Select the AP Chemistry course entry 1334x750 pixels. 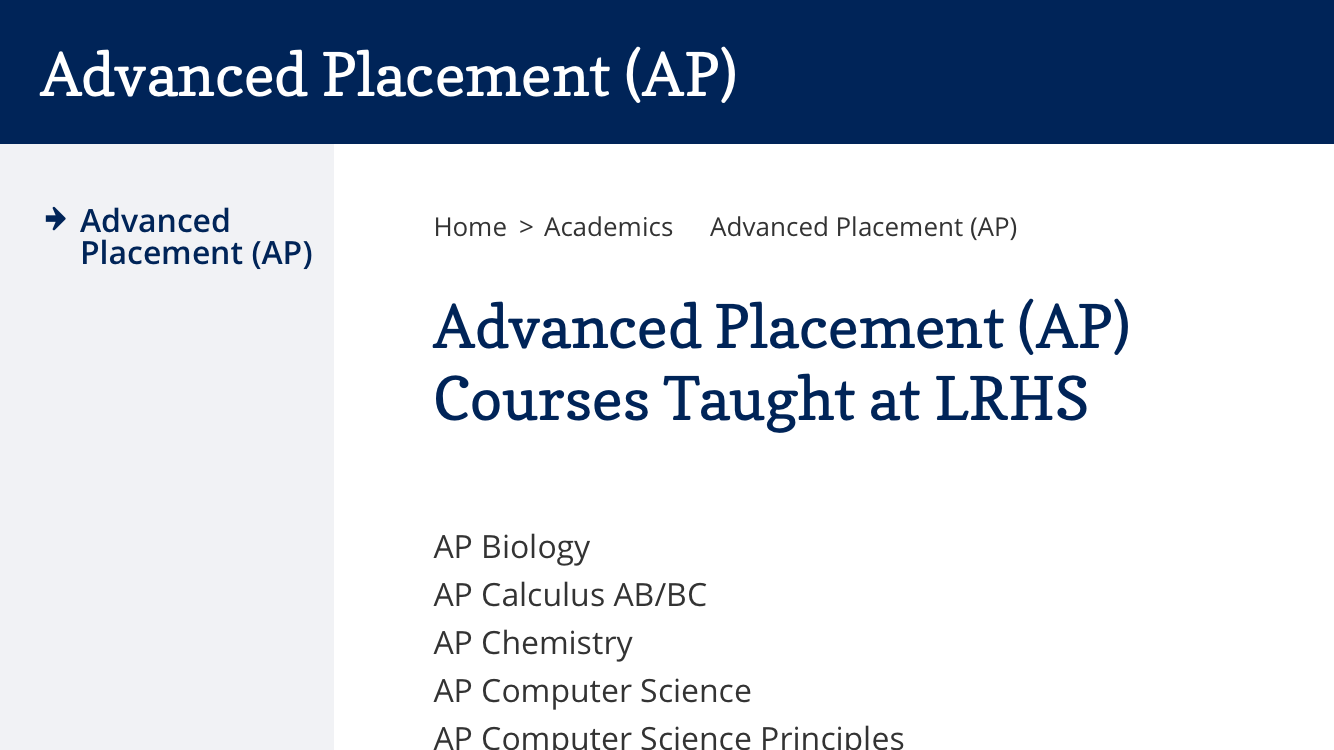[533, 643]
